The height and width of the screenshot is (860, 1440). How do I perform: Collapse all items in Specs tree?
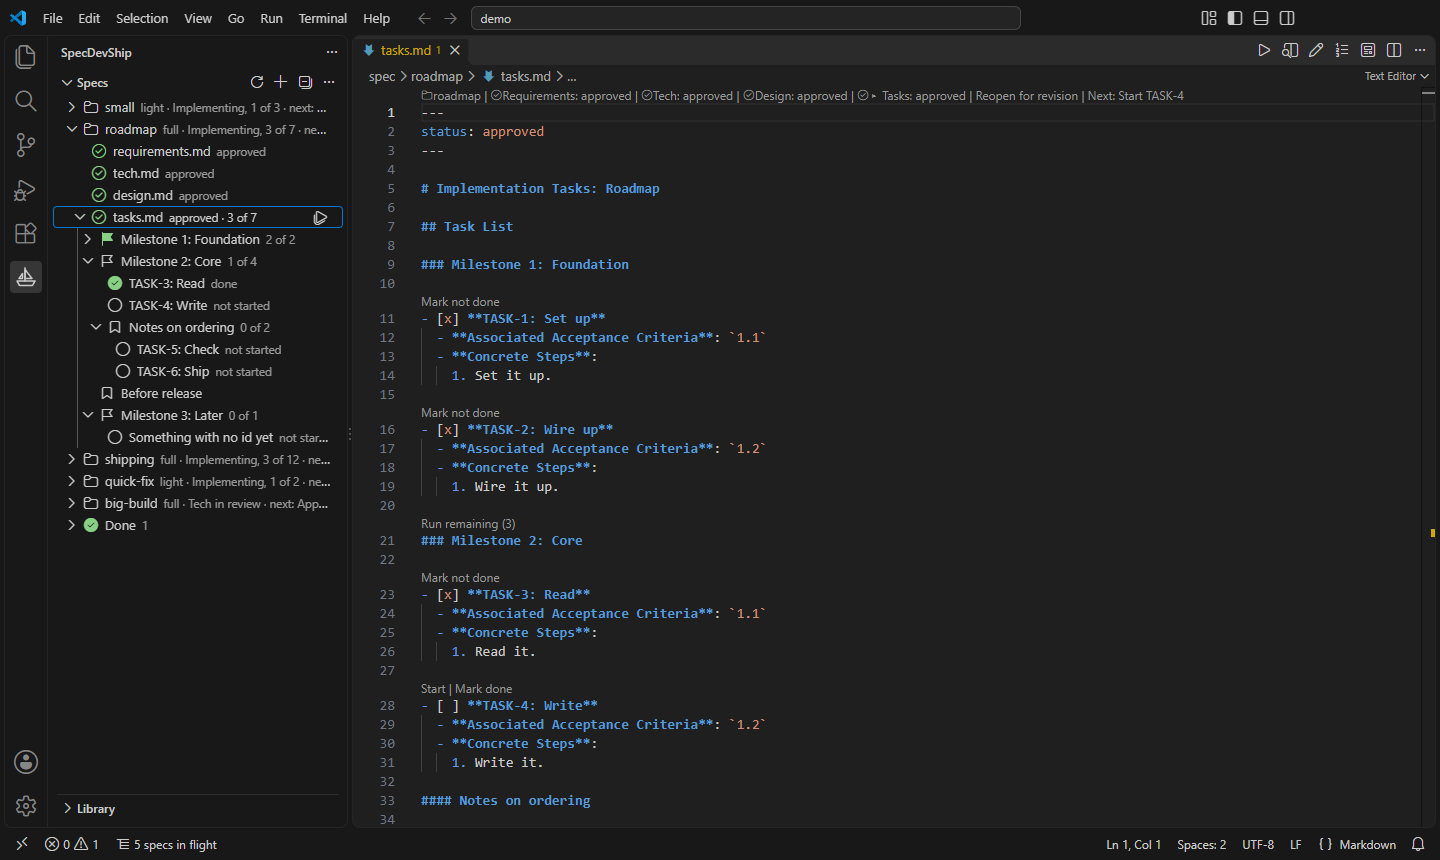(305, 82)
